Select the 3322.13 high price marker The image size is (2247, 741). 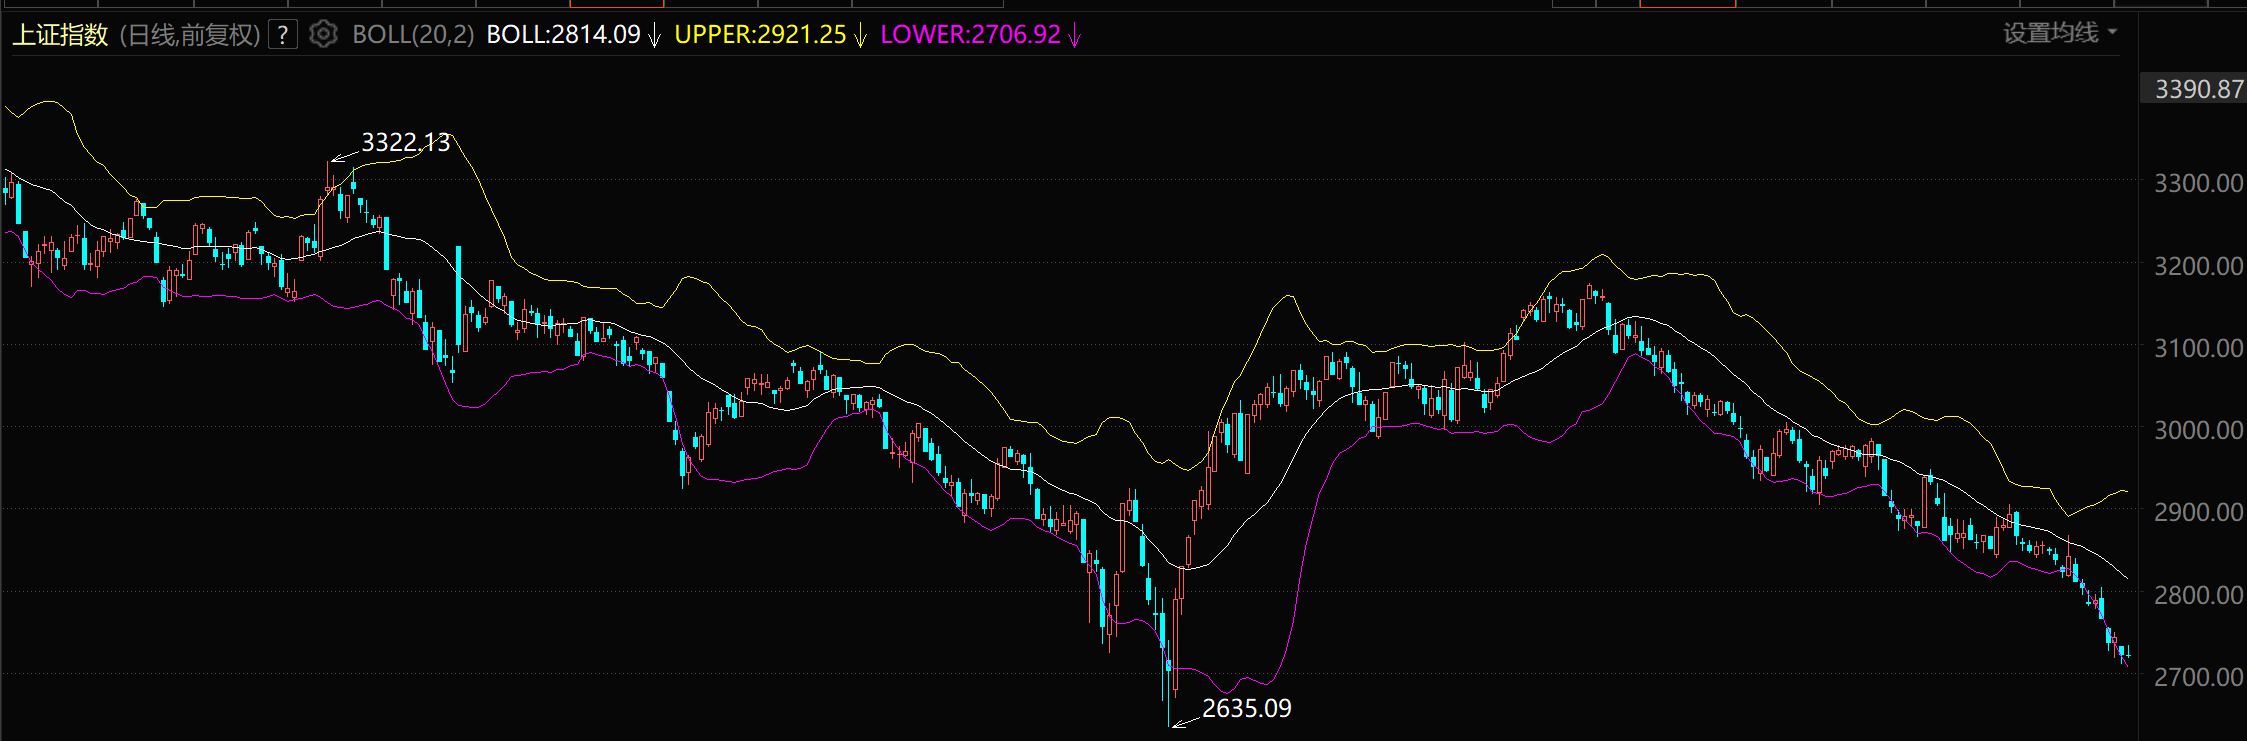pos(405,143)
